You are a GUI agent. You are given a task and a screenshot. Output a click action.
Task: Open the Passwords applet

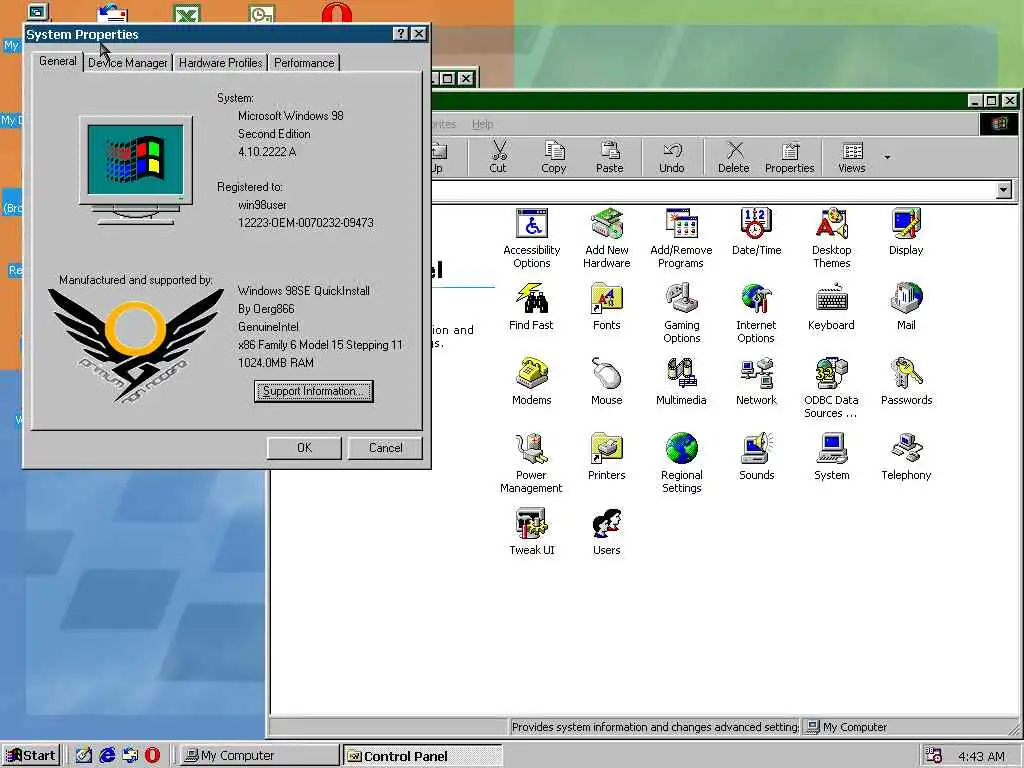pyautogui.click(x=906, y=382)
